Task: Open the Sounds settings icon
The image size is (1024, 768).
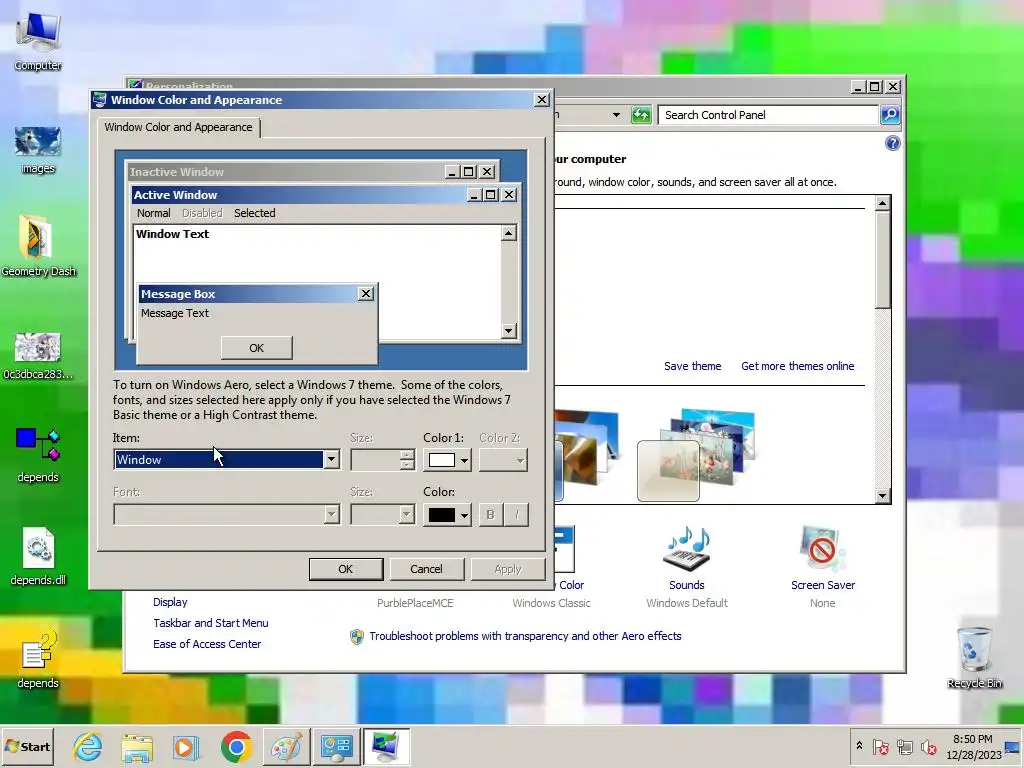Action: (x=686, y=550)
